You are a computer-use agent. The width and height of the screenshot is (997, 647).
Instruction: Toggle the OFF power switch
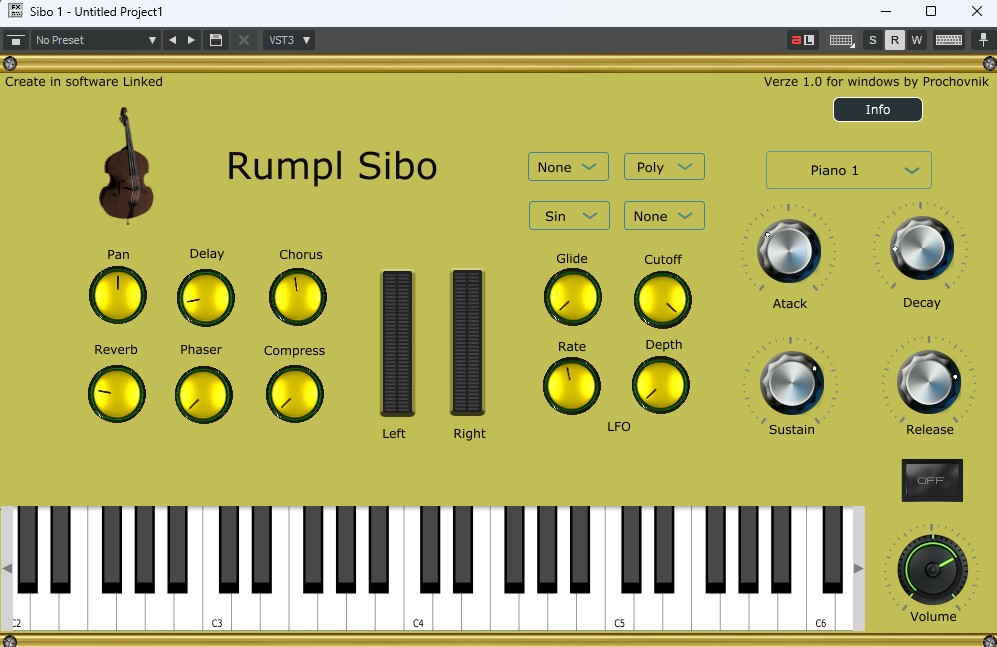(x=931, y=480)
